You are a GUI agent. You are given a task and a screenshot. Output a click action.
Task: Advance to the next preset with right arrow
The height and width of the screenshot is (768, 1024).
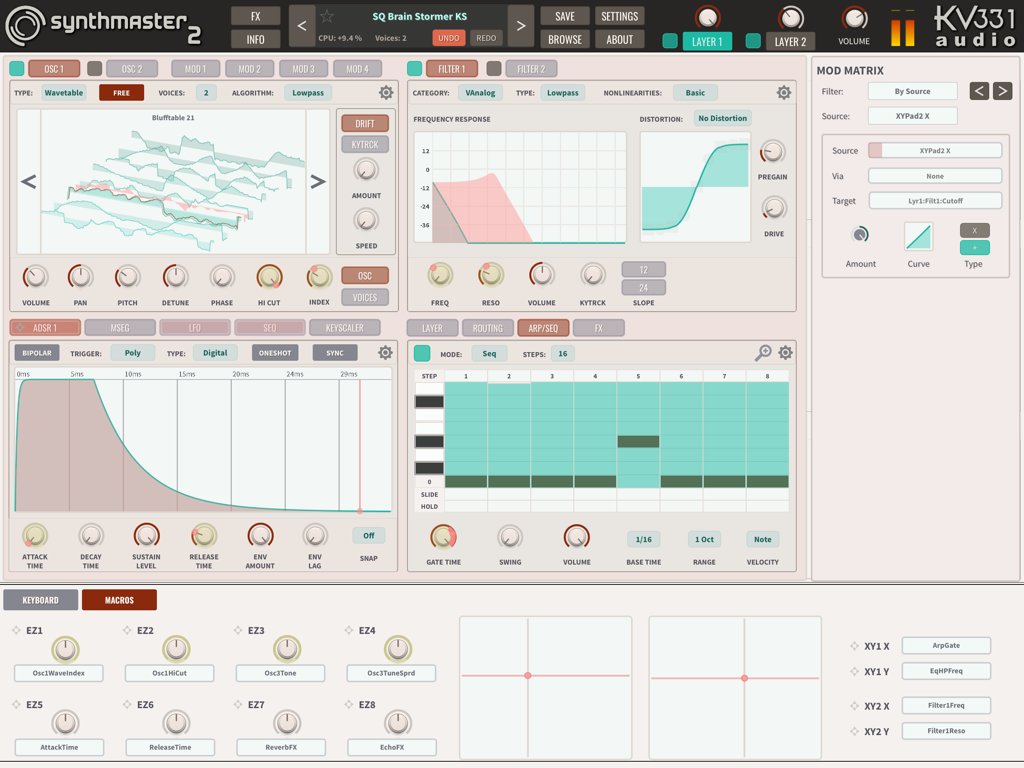[519, 24]
